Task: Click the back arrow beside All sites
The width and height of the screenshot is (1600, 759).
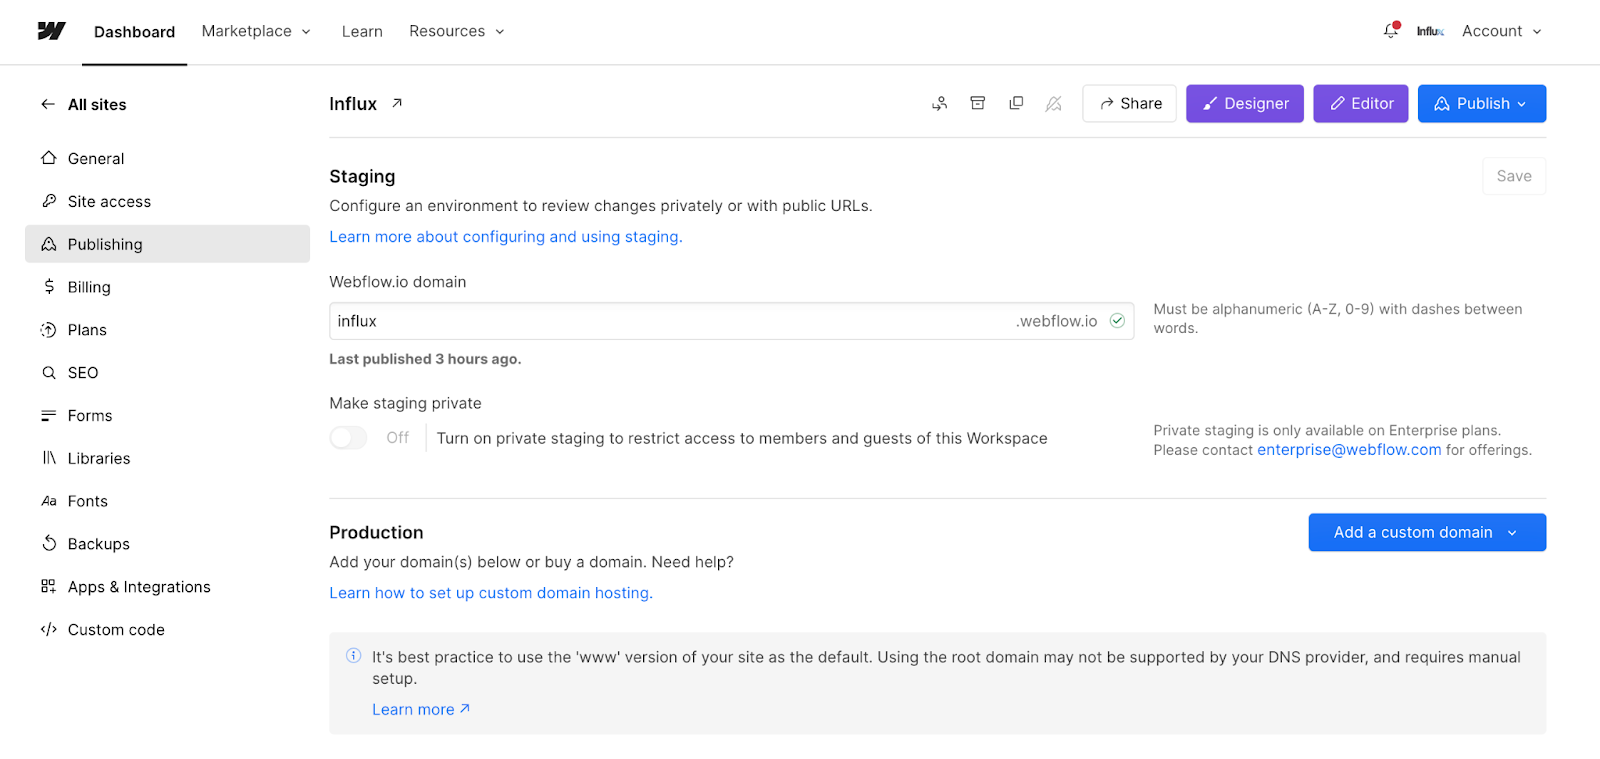Action: pos(48,104)
